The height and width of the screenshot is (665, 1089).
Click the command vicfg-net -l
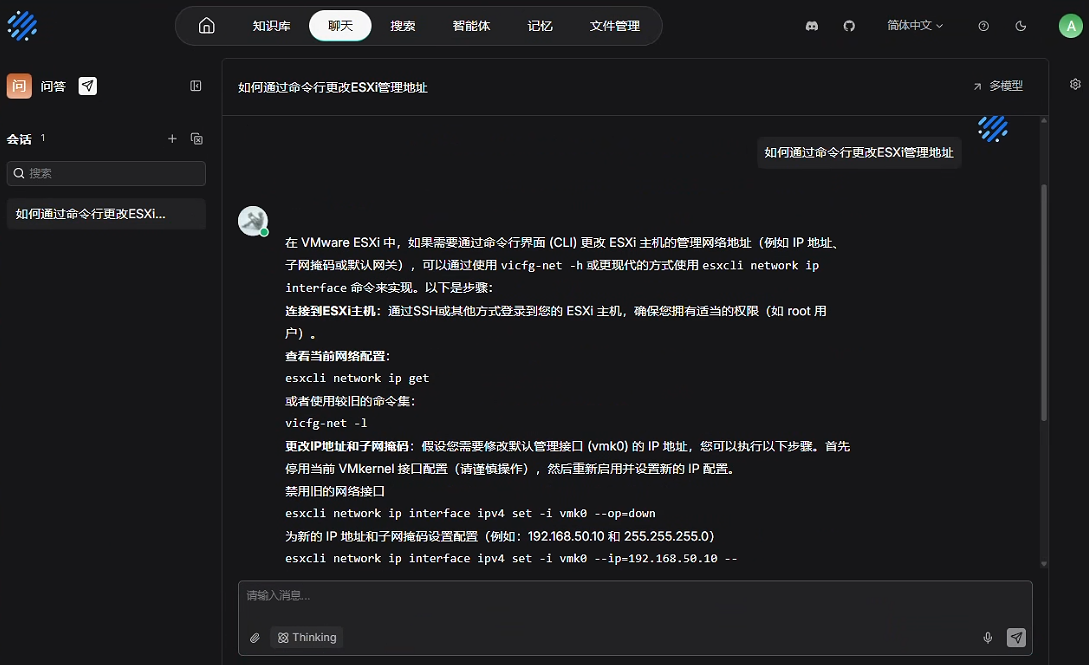[x=326, y=423]
